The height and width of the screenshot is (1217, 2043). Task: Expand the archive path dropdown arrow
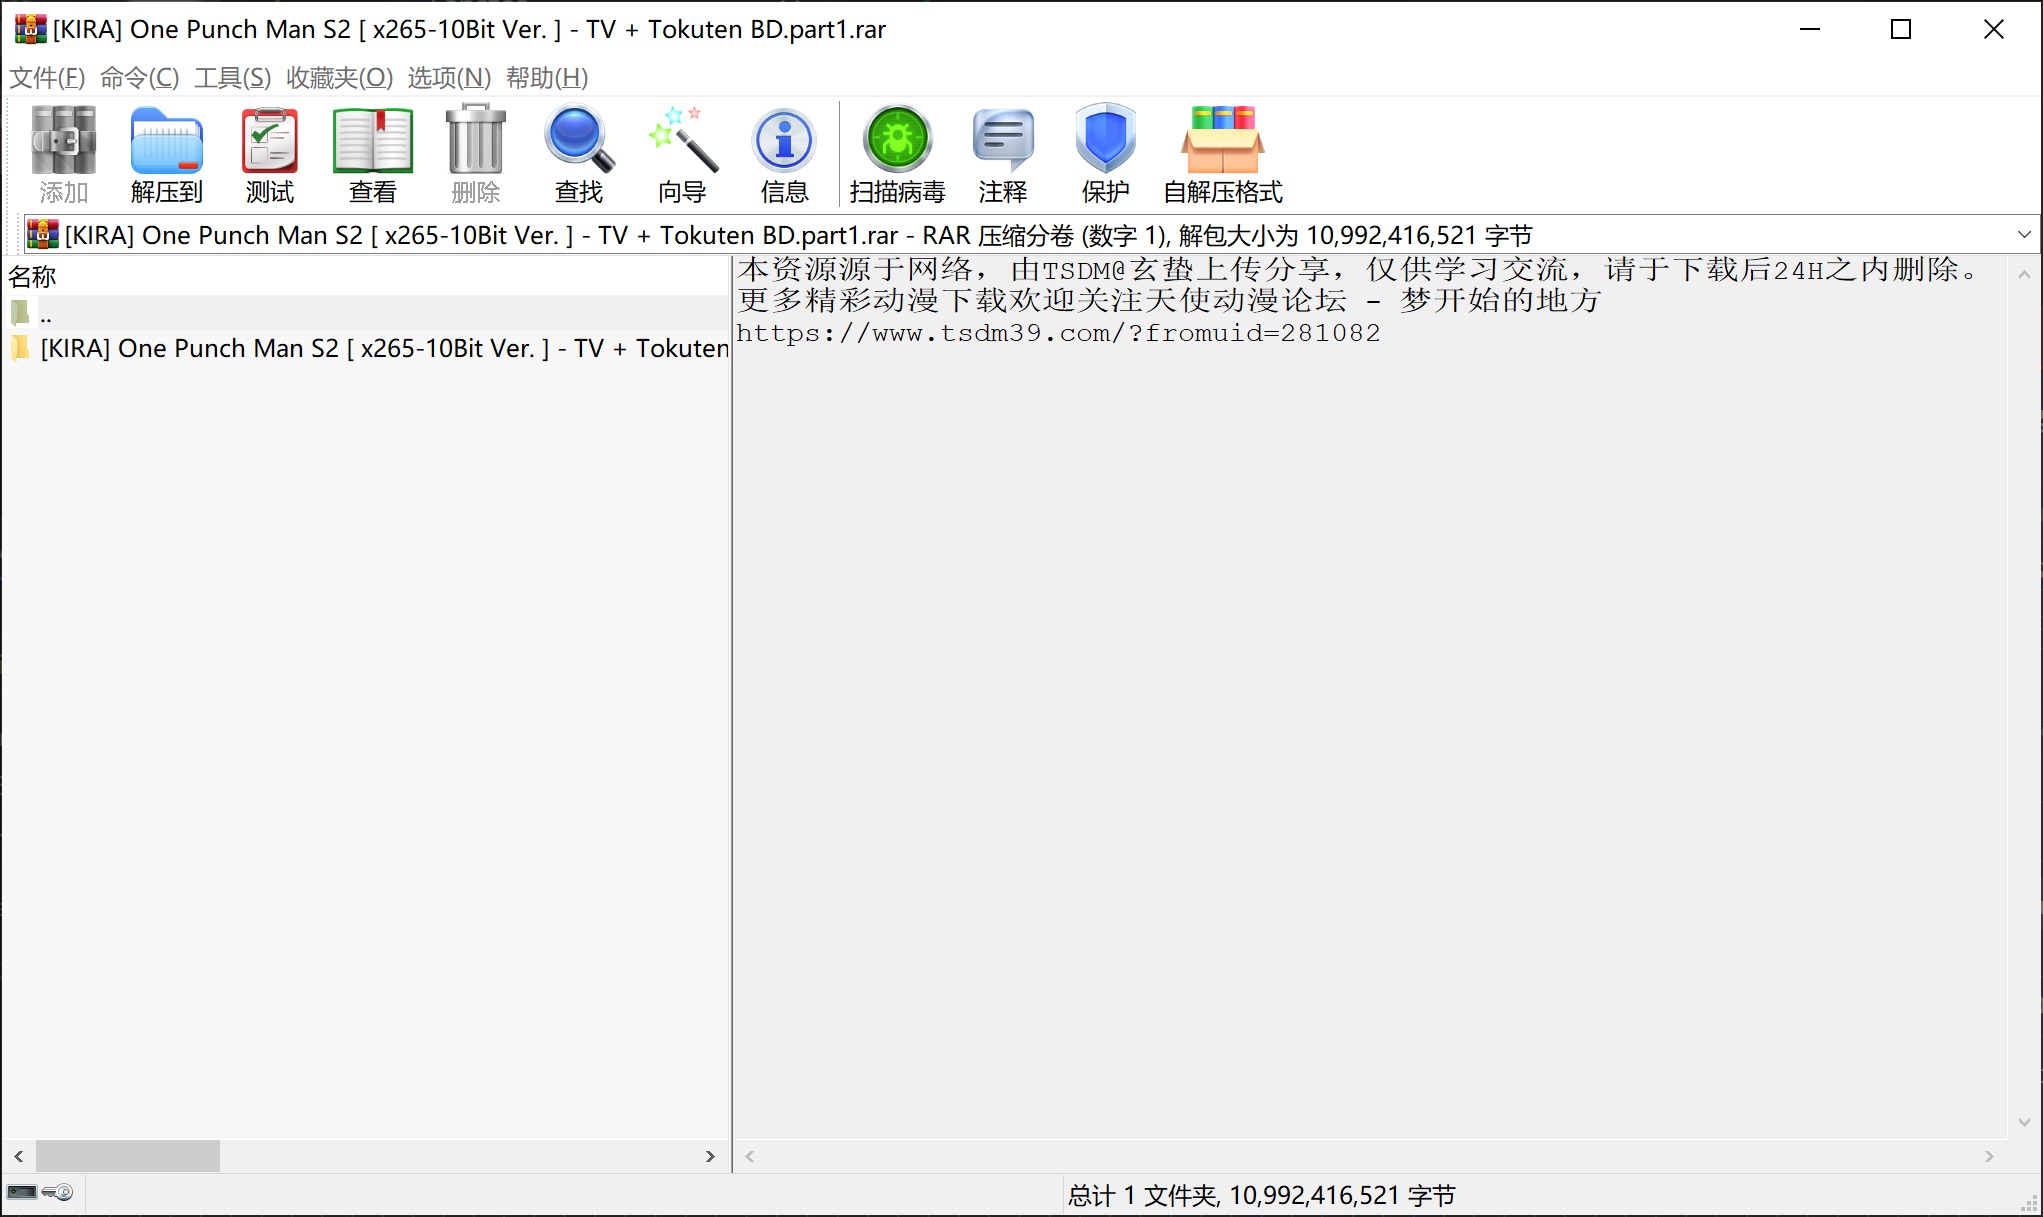(x=2024, y=235)
